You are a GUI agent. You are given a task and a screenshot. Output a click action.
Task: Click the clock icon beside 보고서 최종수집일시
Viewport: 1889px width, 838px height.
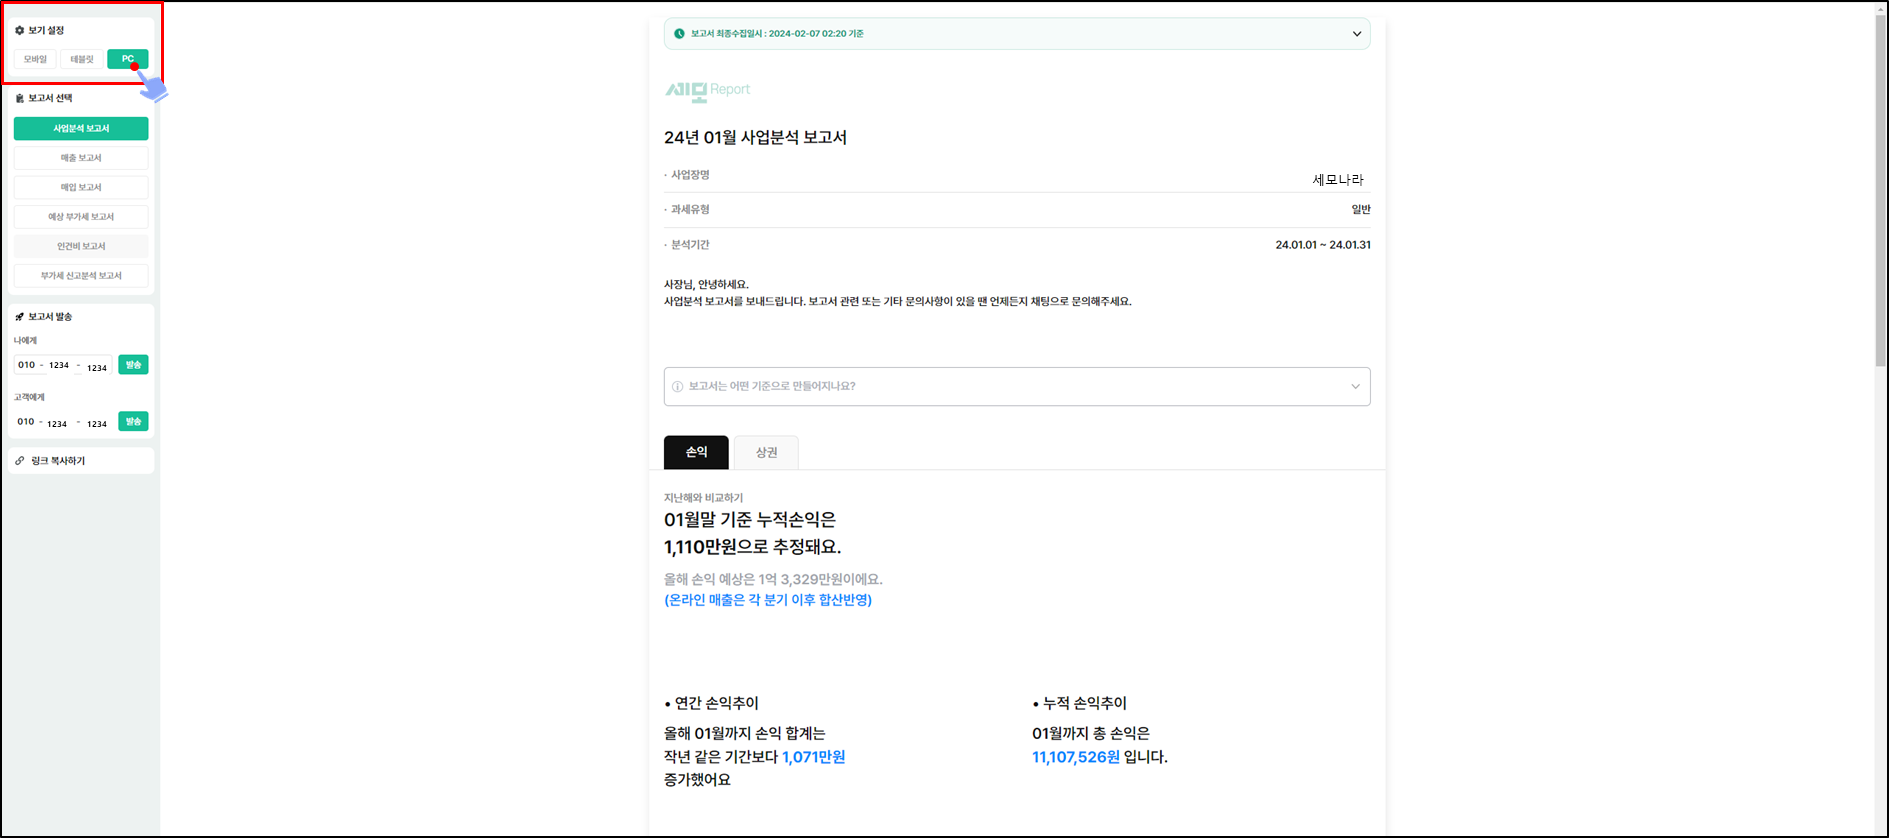pyautogui.click(x=679, y=34)
